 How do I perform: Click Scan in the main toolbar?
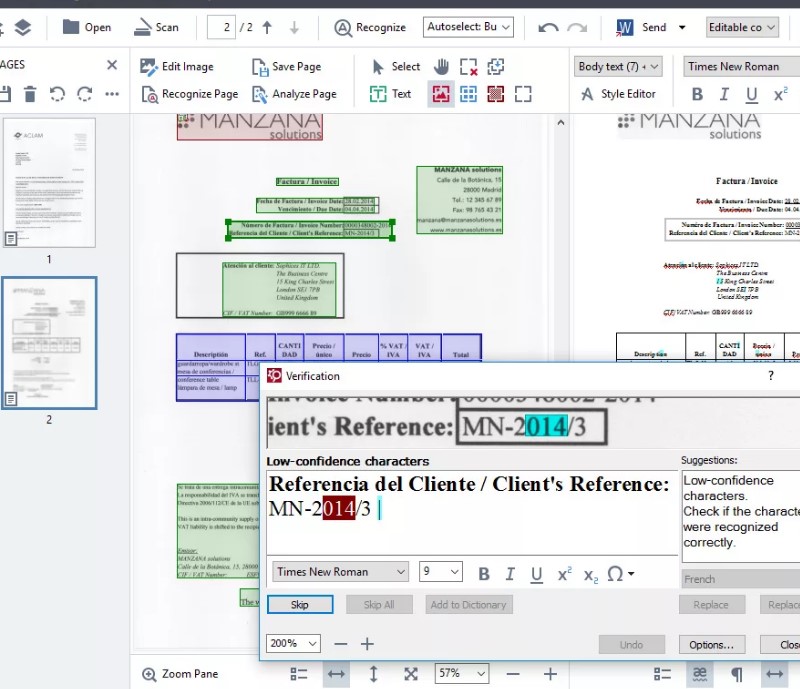pos(156,27)
